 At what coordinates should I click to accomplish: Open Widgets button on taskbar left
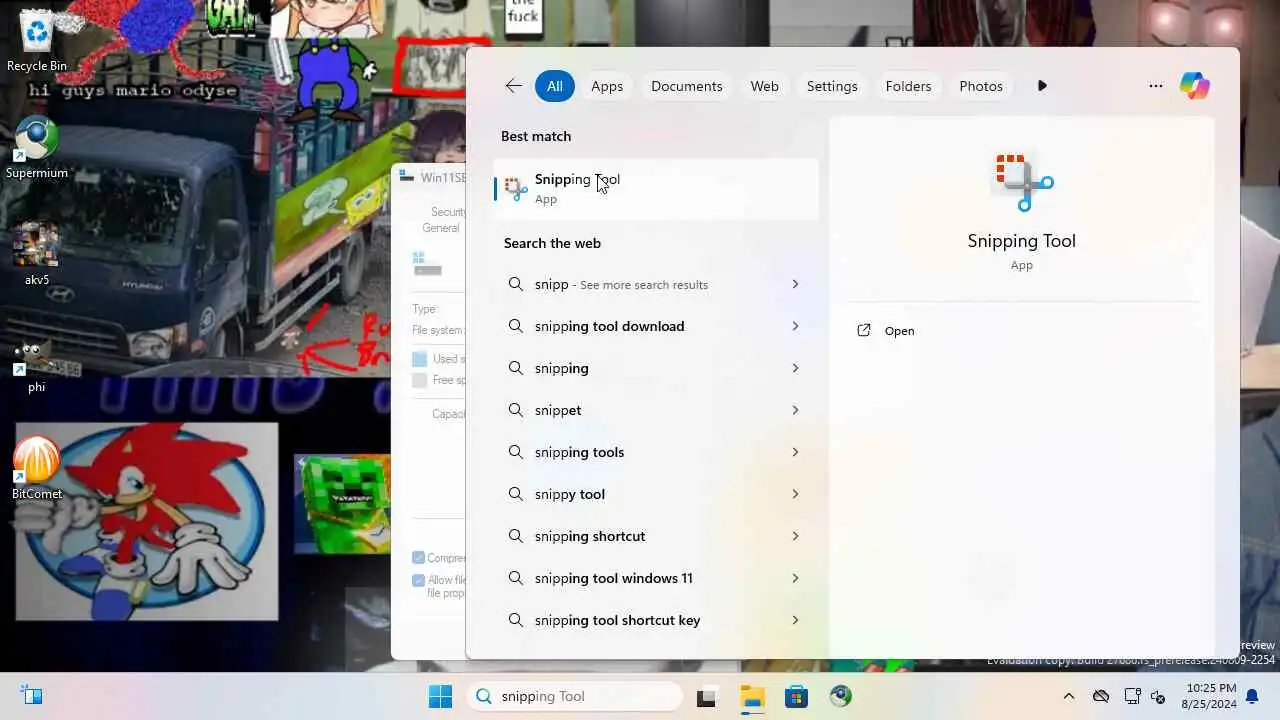(32, 696)
